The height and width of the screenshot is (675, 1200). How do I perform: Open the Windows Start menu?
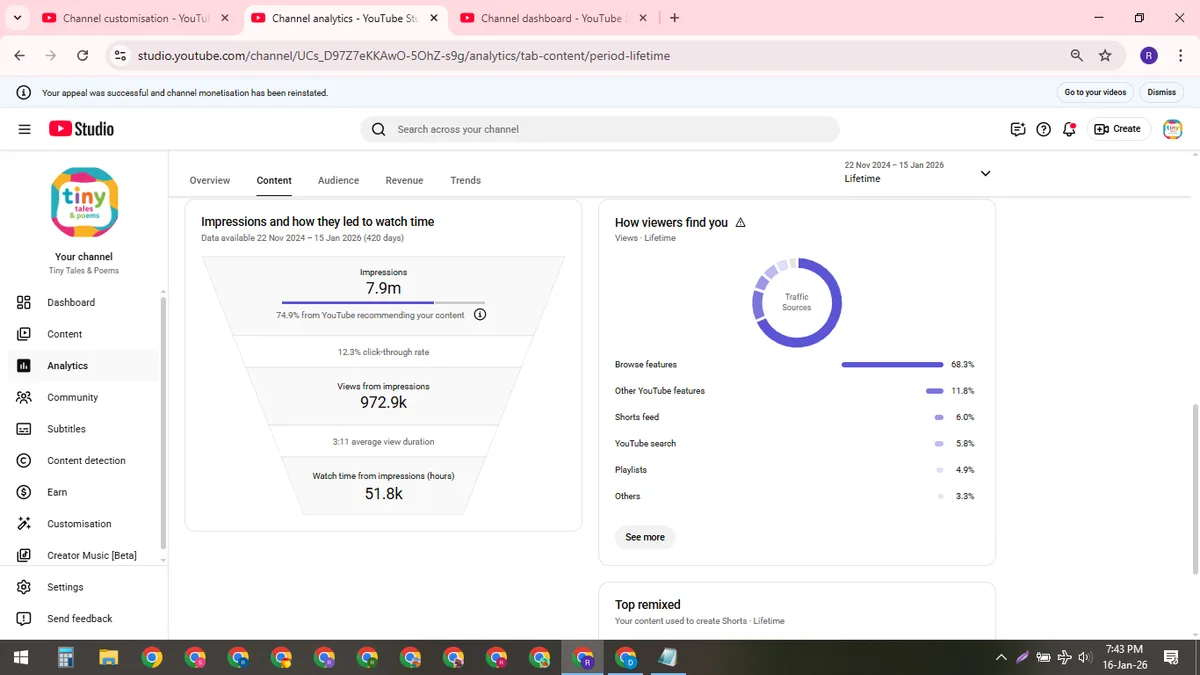[x=22, y=657]
